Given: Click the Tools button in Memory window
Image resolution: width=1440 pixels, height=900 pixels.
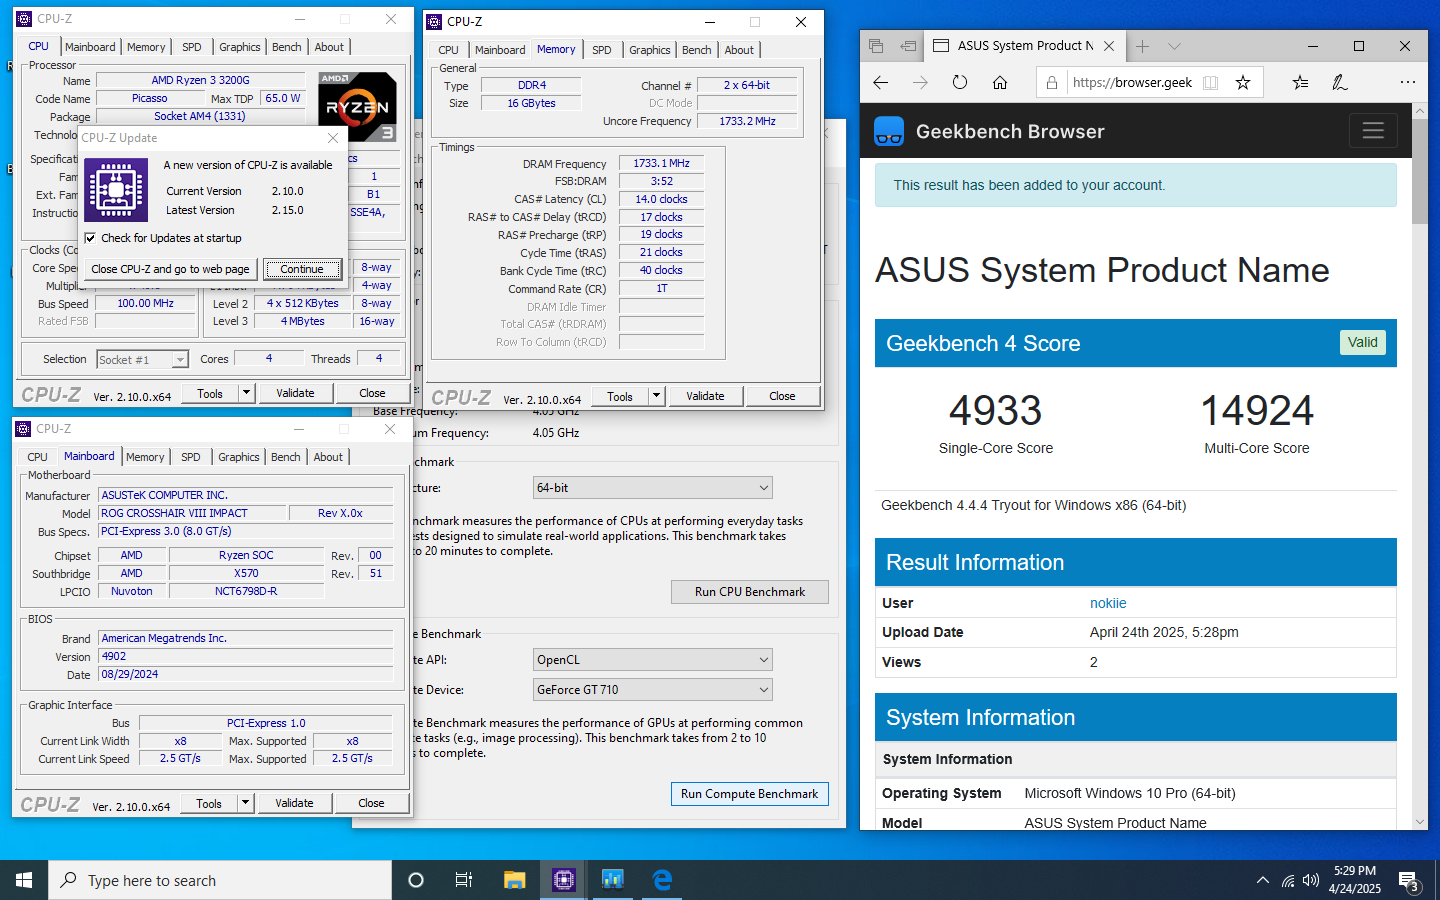Looking at the screenshot, I should [620, 396].
